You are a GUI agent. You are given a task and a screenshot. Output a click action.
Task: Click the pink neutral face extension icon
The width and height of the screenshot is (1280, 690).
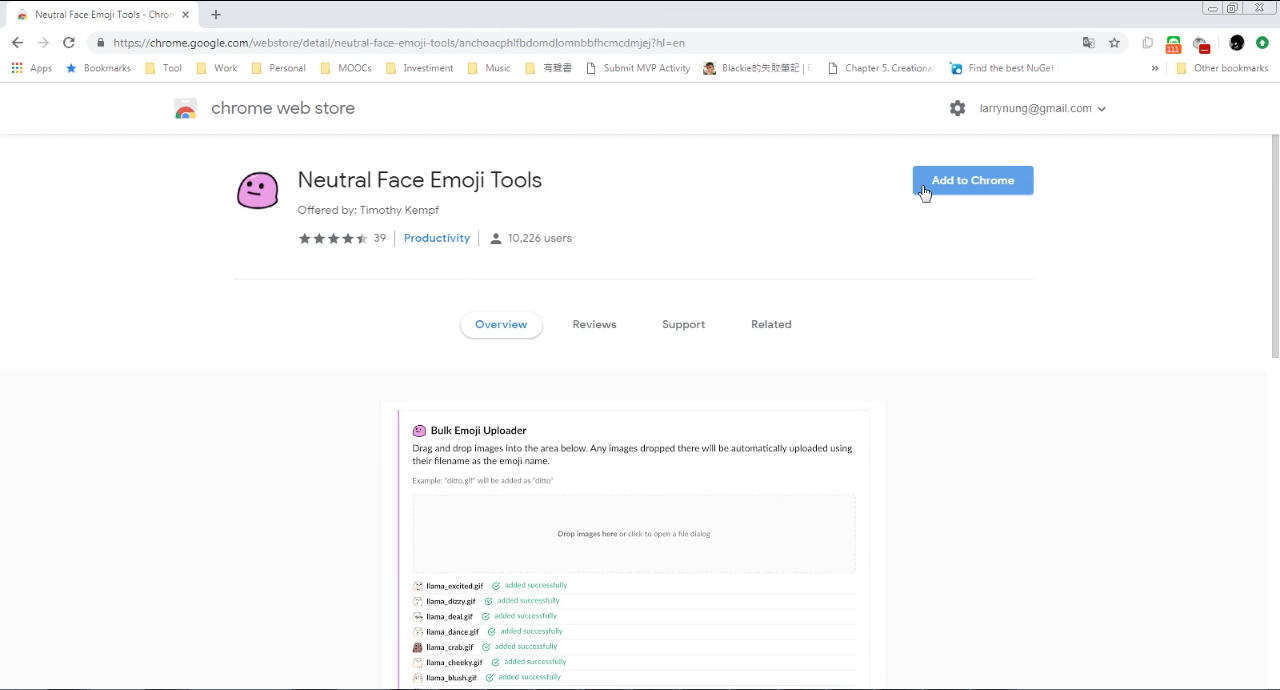coord(257,190)
